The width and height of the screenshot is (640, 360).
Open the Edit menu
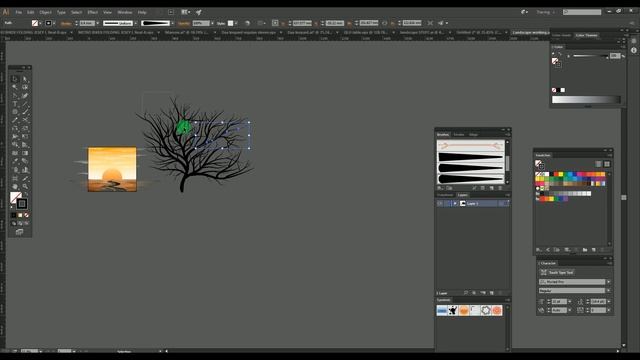pos(31,12)
